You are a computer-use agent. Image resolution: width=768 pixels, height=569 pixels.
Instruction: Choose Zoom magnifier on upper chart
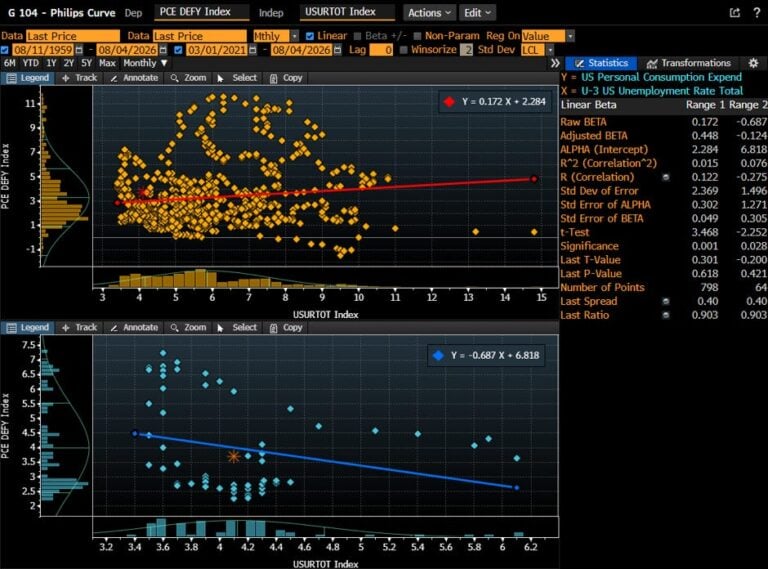(x=188, y=78)
